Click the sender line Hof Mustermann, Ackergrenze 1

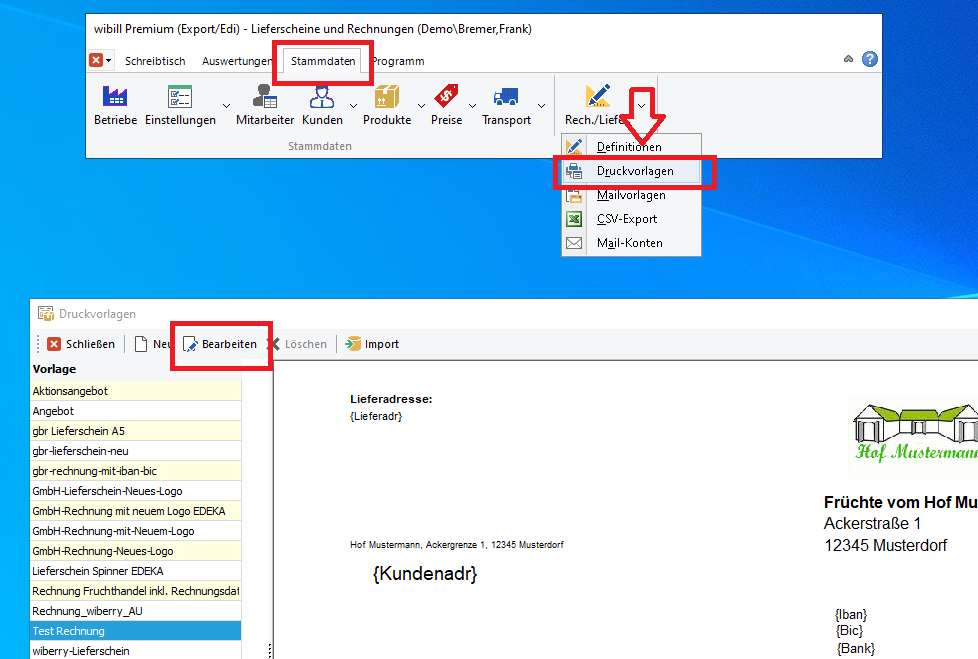coord(457,545)
